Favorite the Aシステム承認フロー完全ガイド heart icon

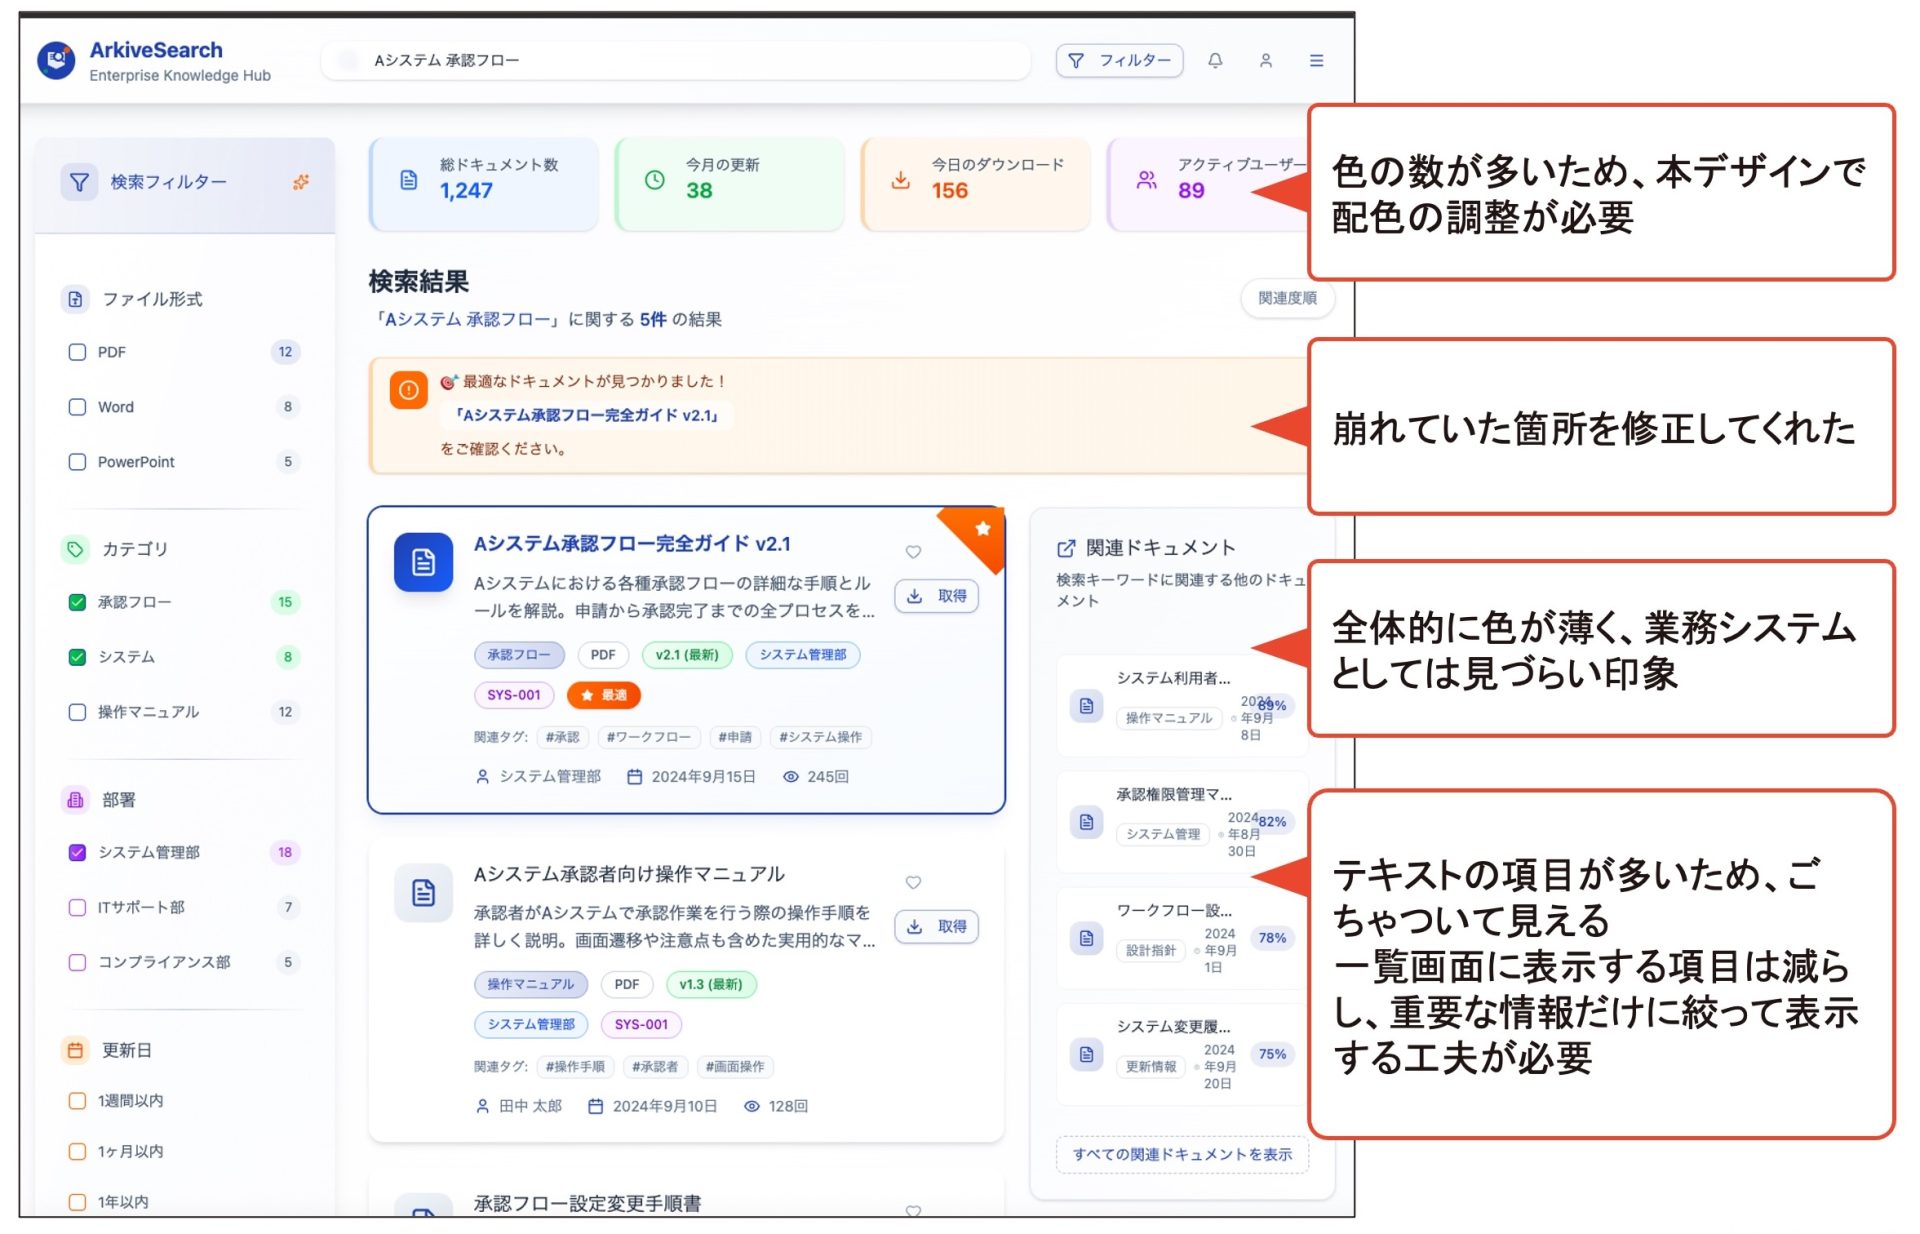(x=912, y=552)
